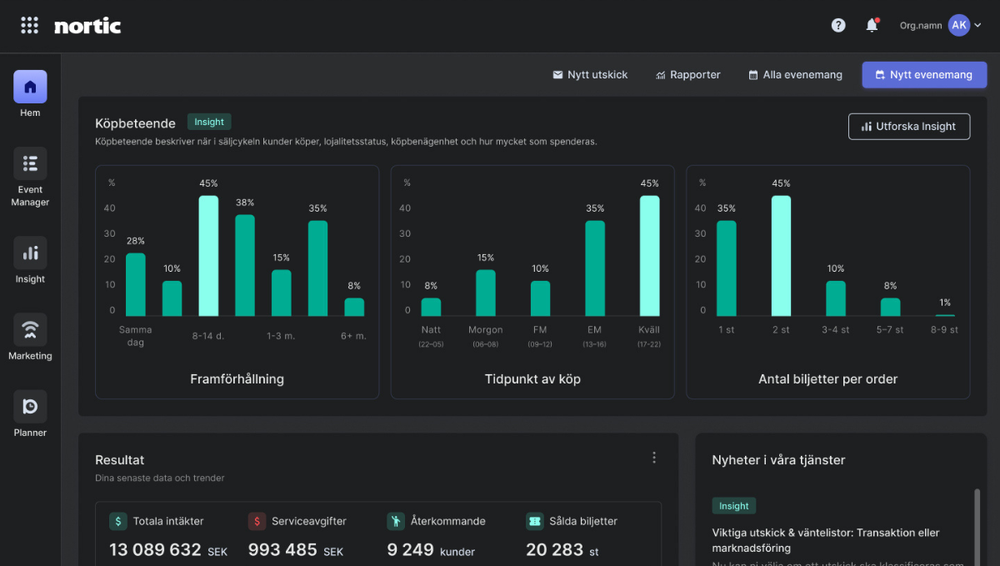Click the 13 089 632 SEK value
Screen dimensions: 1000x566
pos(168,550)
